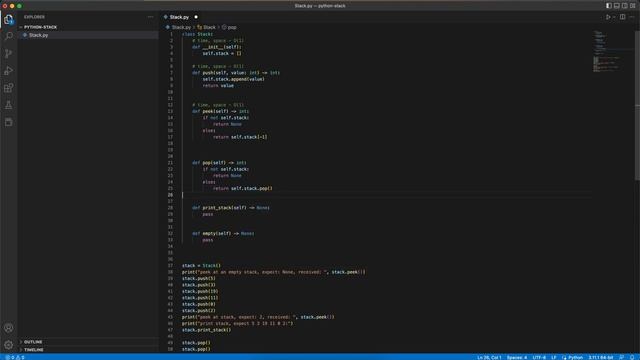
Task: Click the 'self.stack.append(value)' line
Action: tap(233, 79)
